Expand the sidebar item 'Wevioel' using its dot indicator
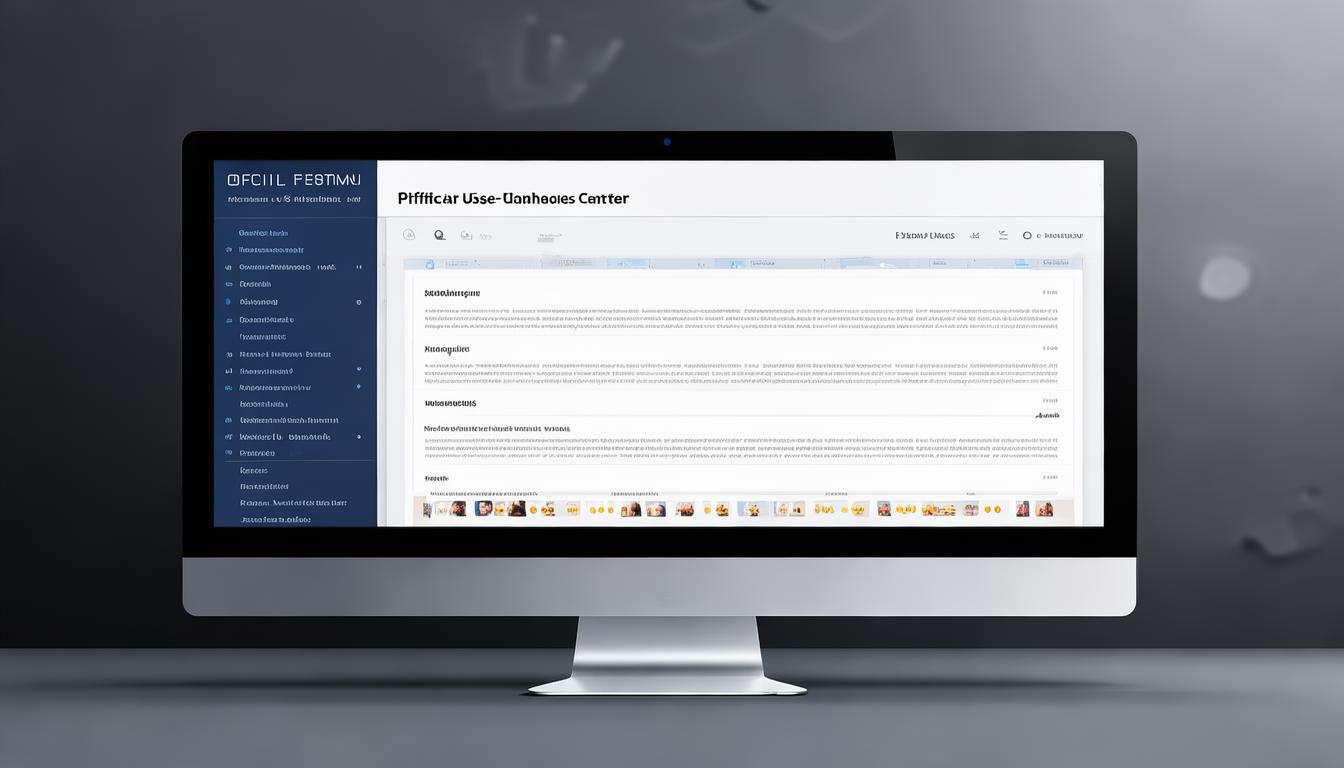 coord(359,437)
